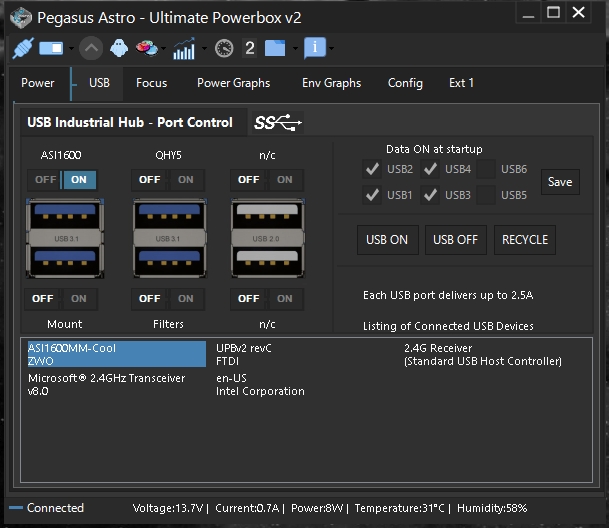This screenshot has width=609, height=528.
Task: Open the Ext 1 tab
Action: click(x=461, y=83)
